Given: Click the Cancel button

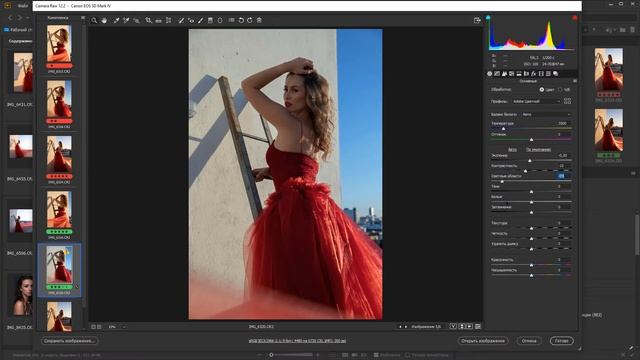Looking at the screenshot, I should tap(529, 341).
